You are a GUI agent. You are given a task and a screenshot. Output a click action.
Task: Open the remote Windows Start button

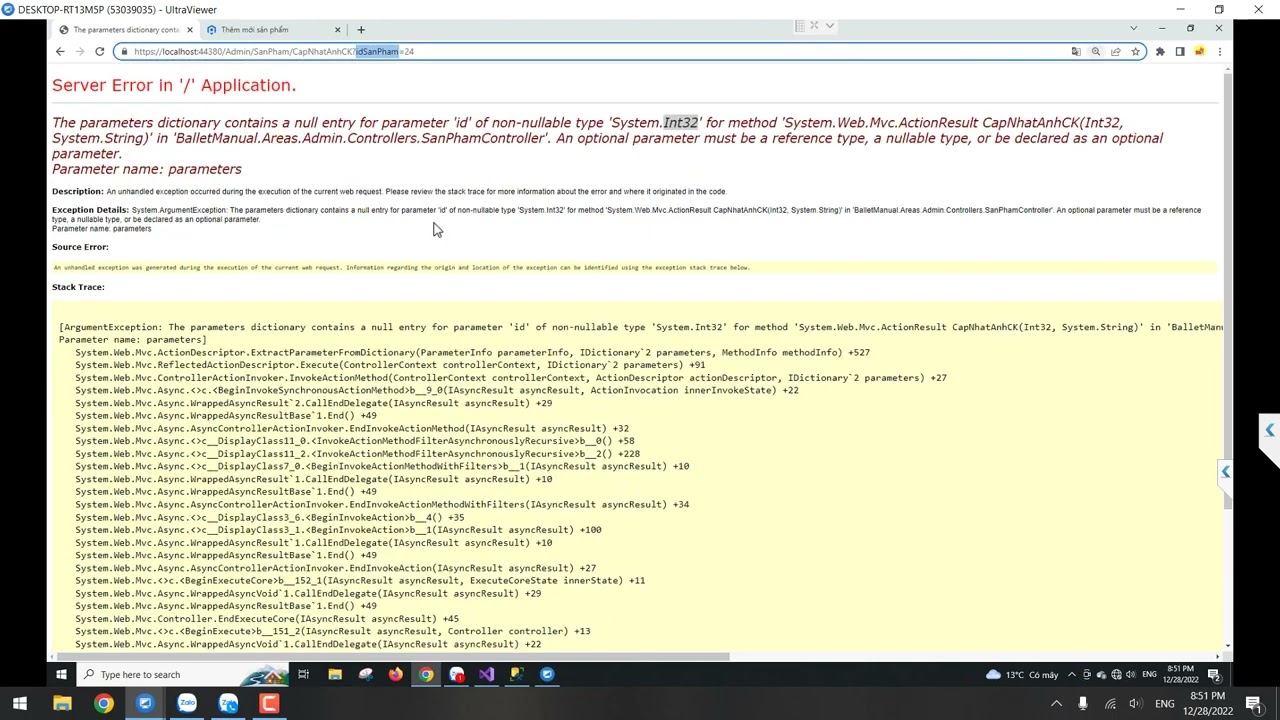pyautogui.click(x=60, y=674)
